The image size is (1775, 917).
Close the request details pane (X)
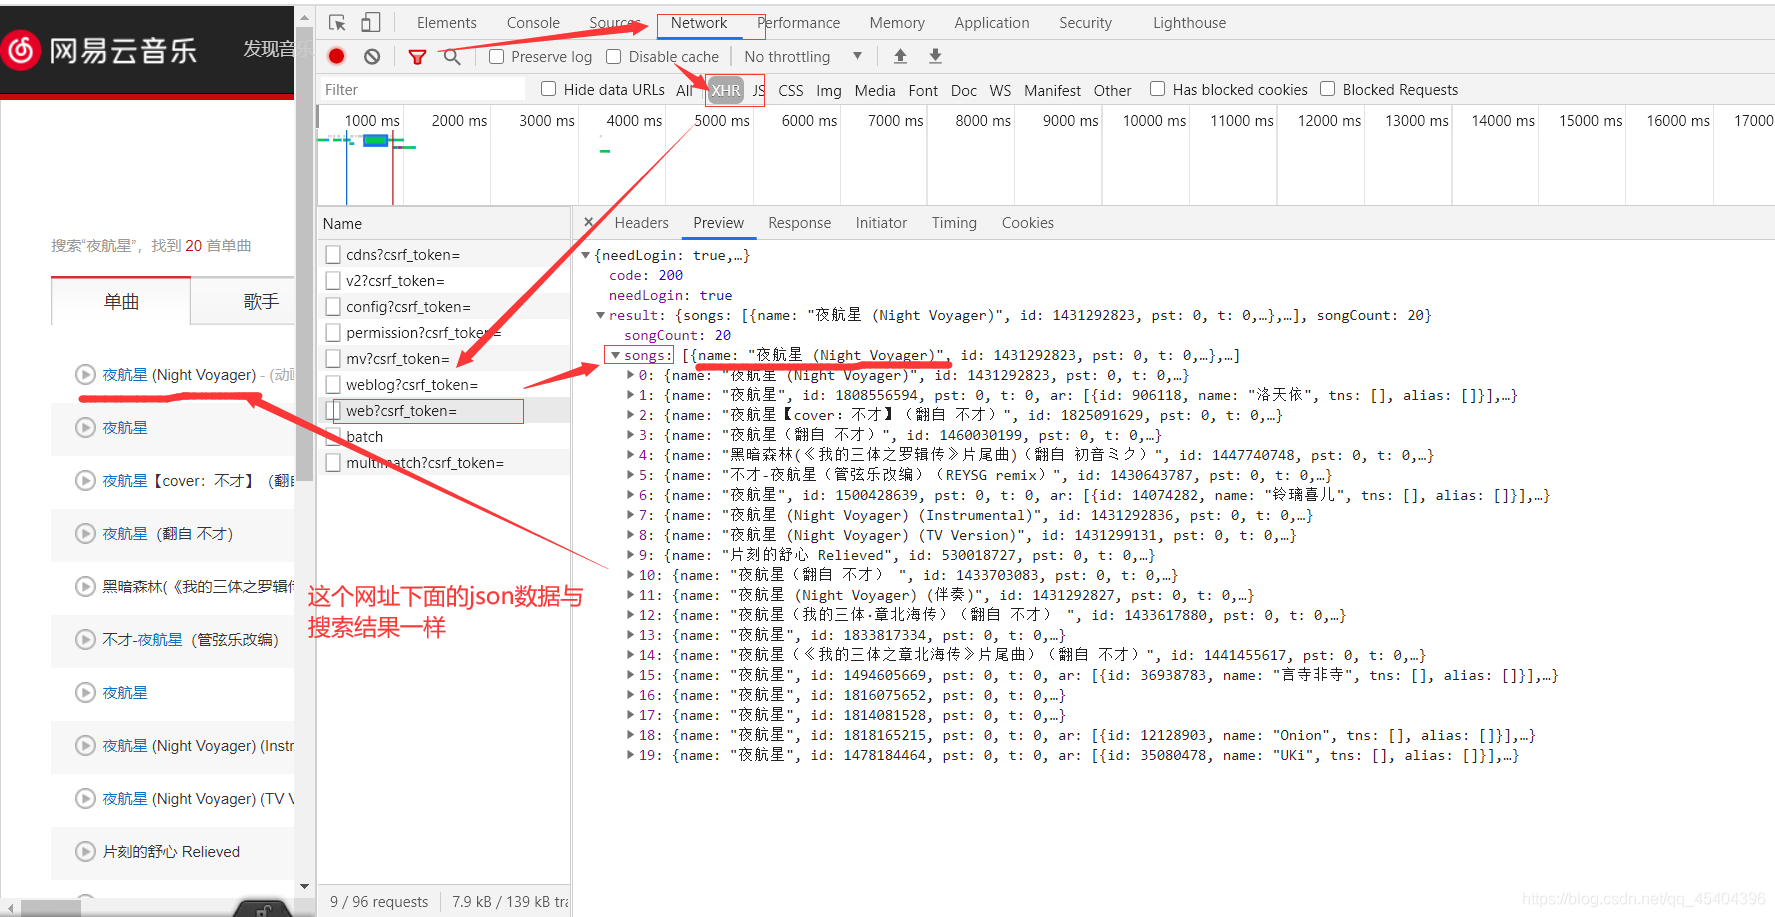coord(589,222)
